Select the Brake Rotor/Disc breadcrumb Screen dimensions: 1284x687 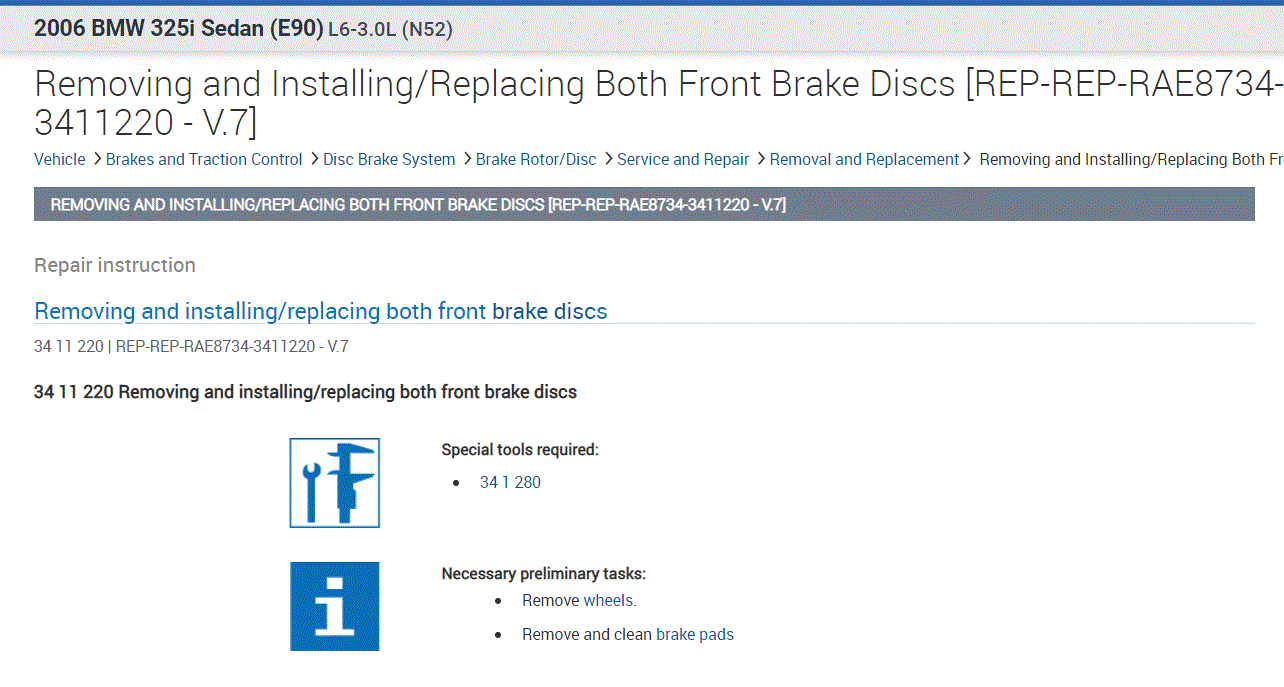pos(536,159)
